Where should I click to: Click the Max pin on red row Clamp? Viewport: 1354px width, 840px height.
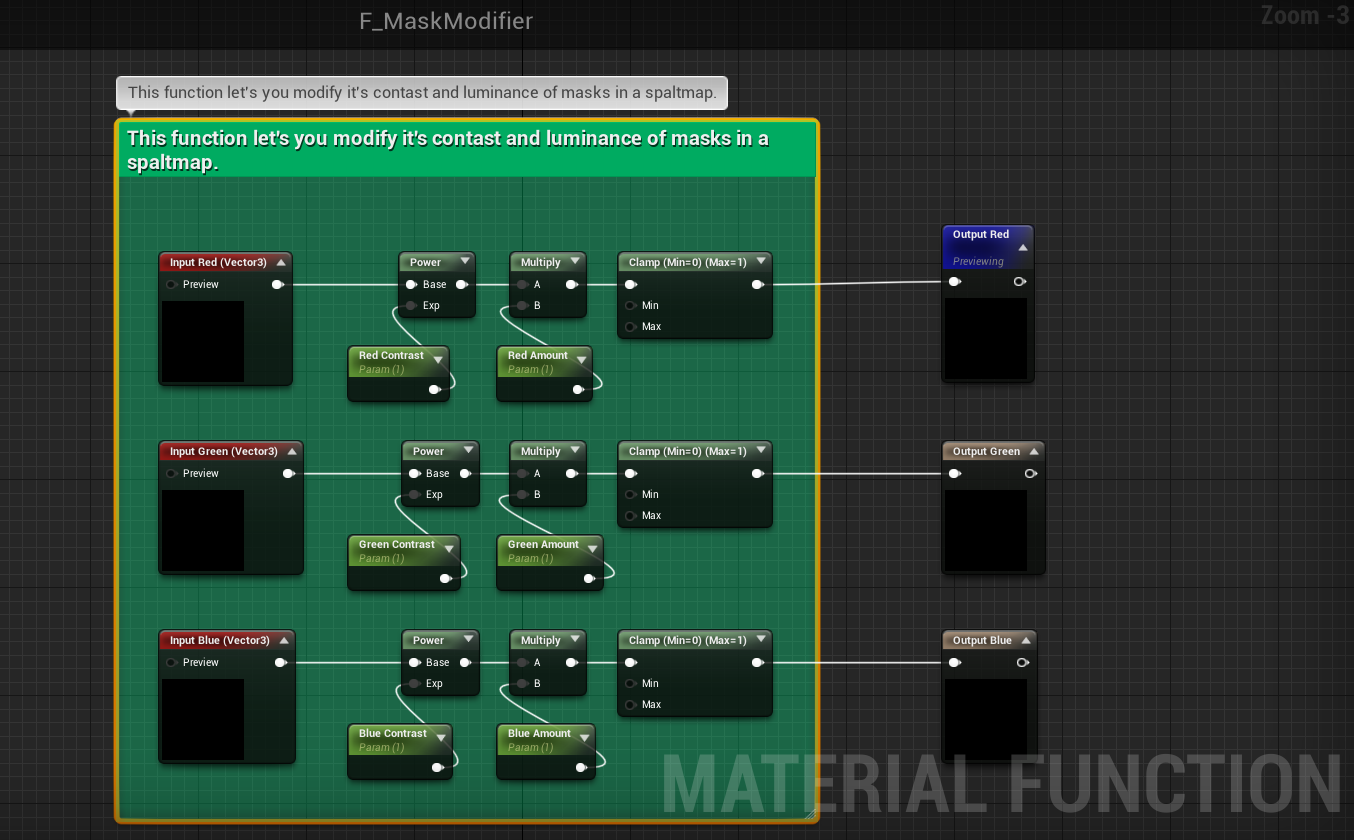coord(631,327)
